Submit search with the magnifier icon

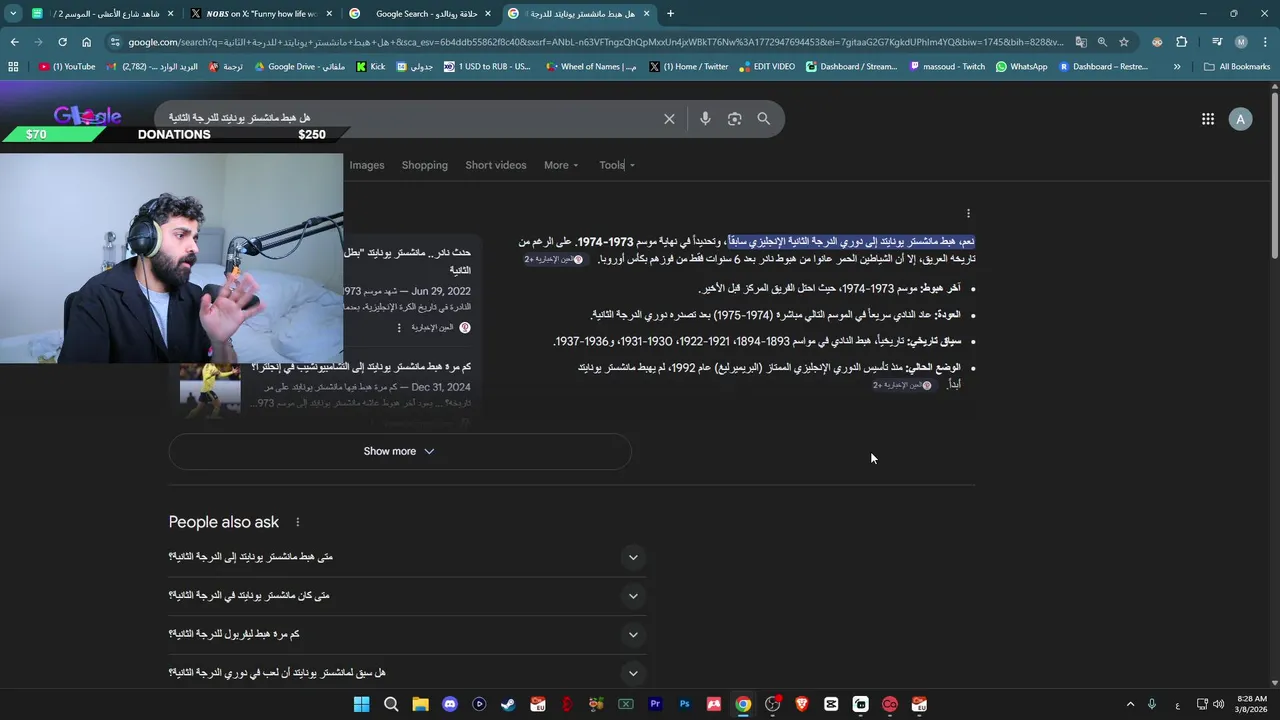(x=764, y=119)
